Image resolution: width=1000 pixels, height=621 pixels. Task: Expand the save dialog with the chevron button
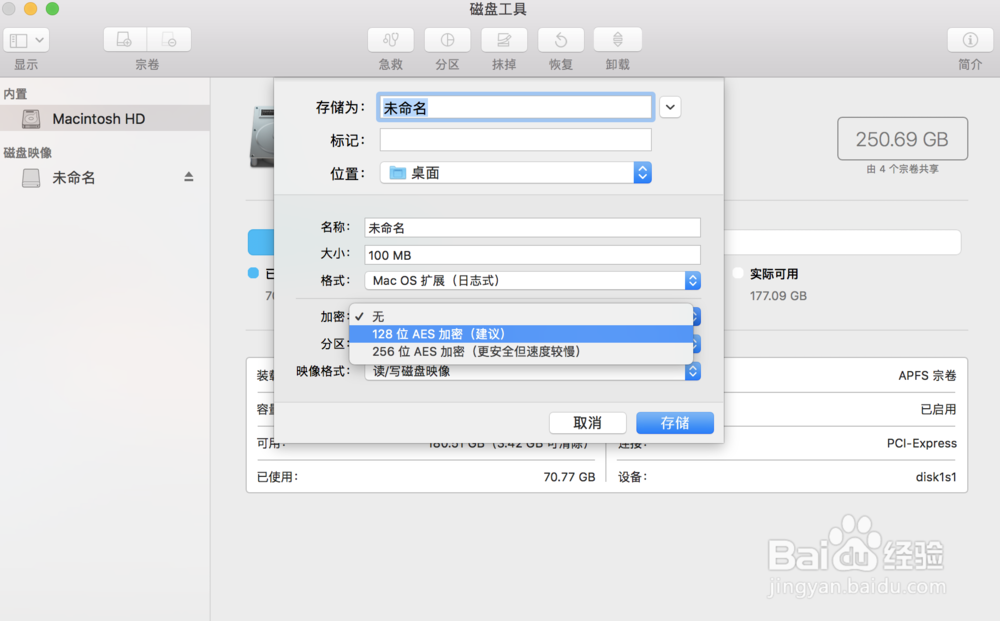(x=670, y=107)
